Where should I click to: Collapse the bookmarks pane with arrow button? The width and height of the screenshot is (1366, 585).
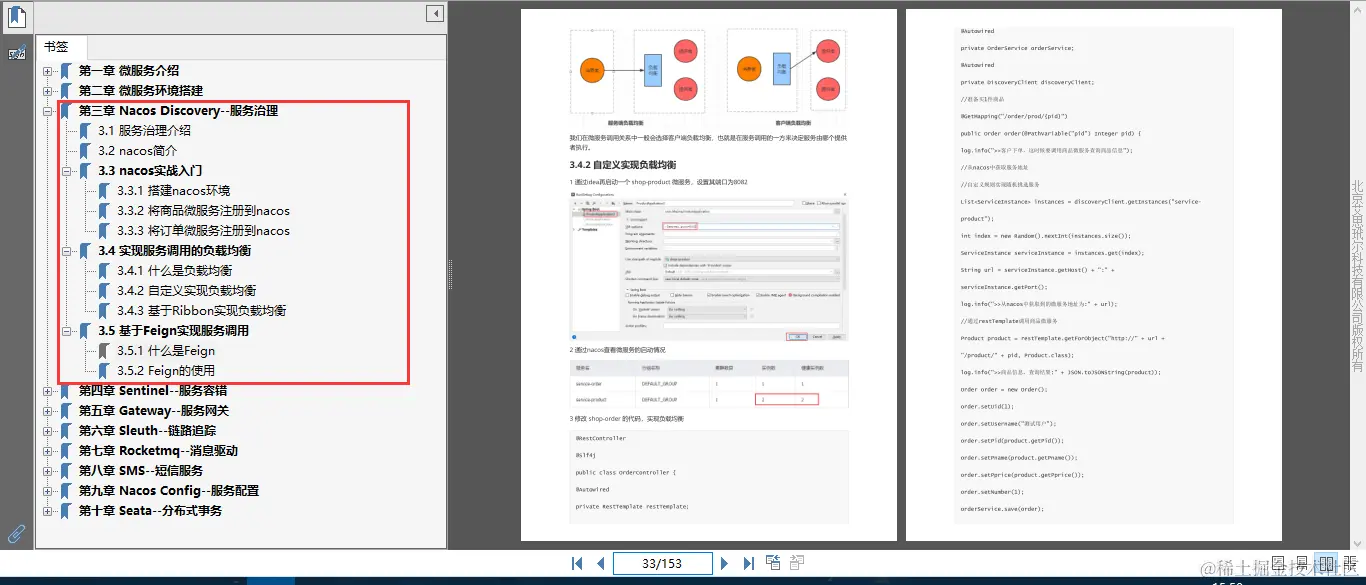click(435, 14)
